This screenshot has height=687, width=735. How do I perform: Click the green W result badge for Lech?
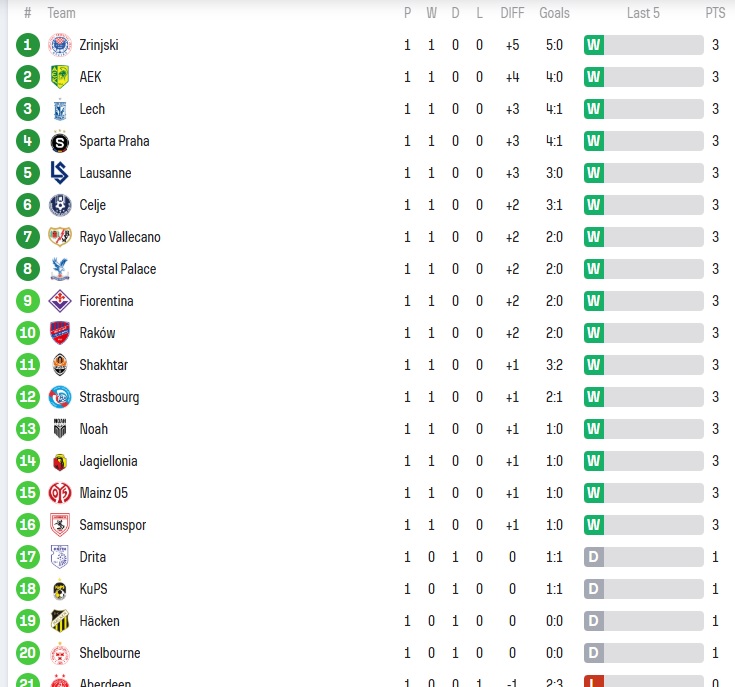593,109
